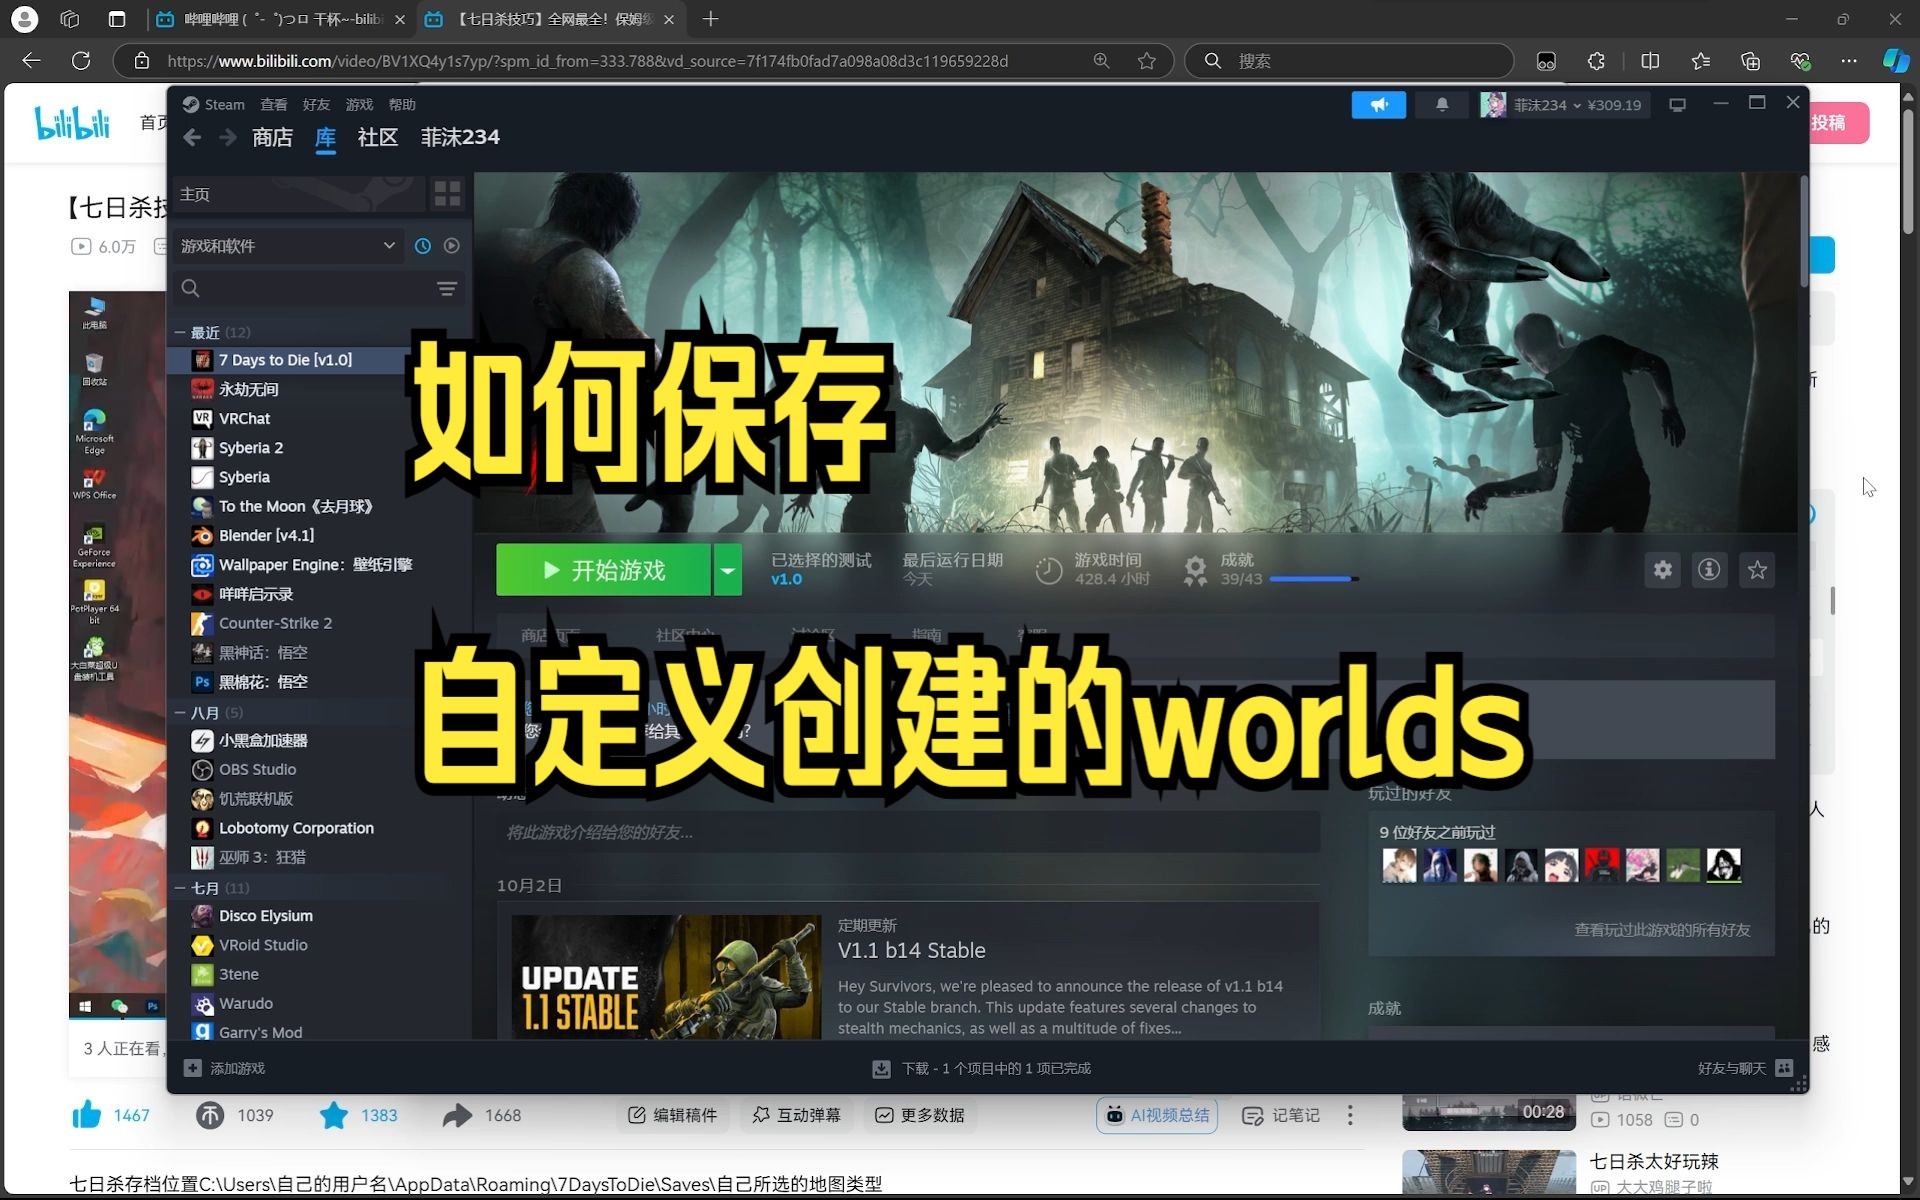Open the V1.1 b14 Stable news thumbnail
The width and height of the screenshot is (1920, 1200).
click(x=666, y=976)
